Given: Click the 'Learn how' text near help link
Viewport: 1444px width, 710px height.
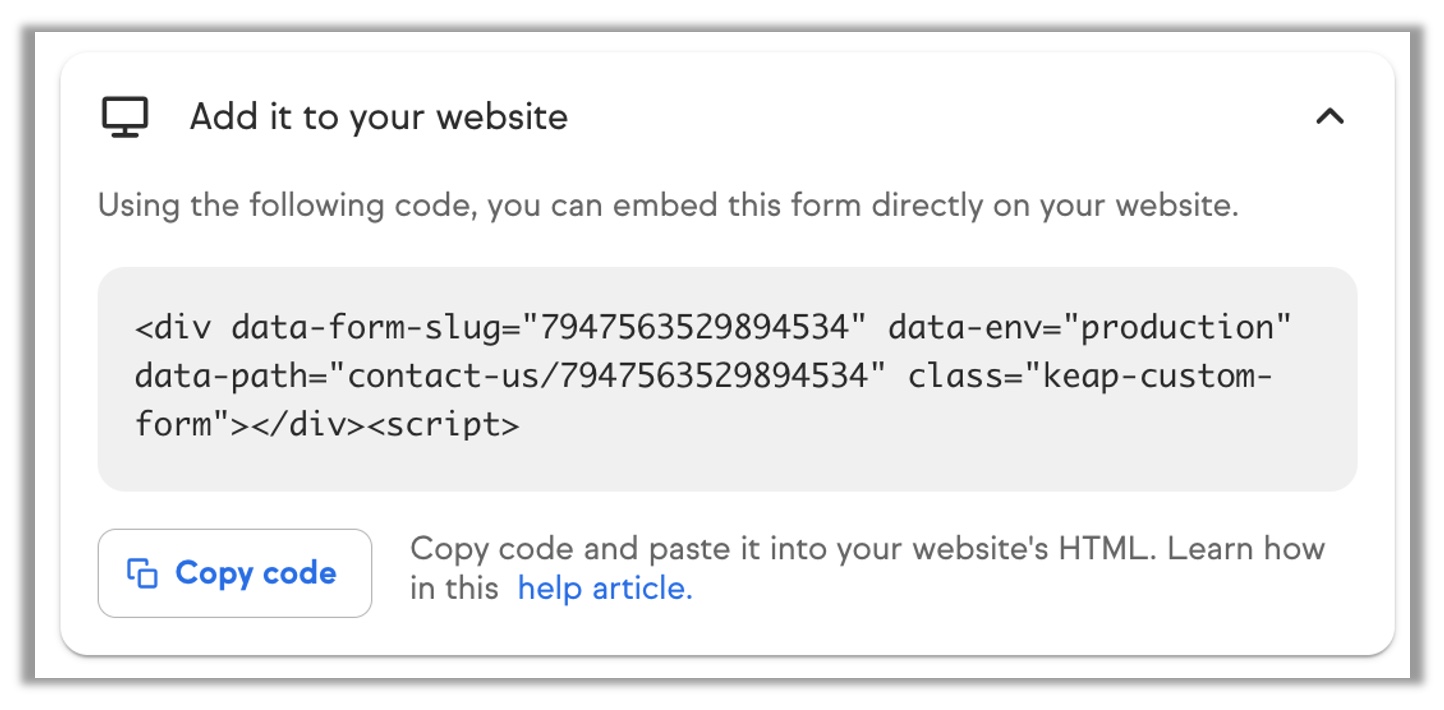Looking at the screenshot, I should coord(1246,549).
